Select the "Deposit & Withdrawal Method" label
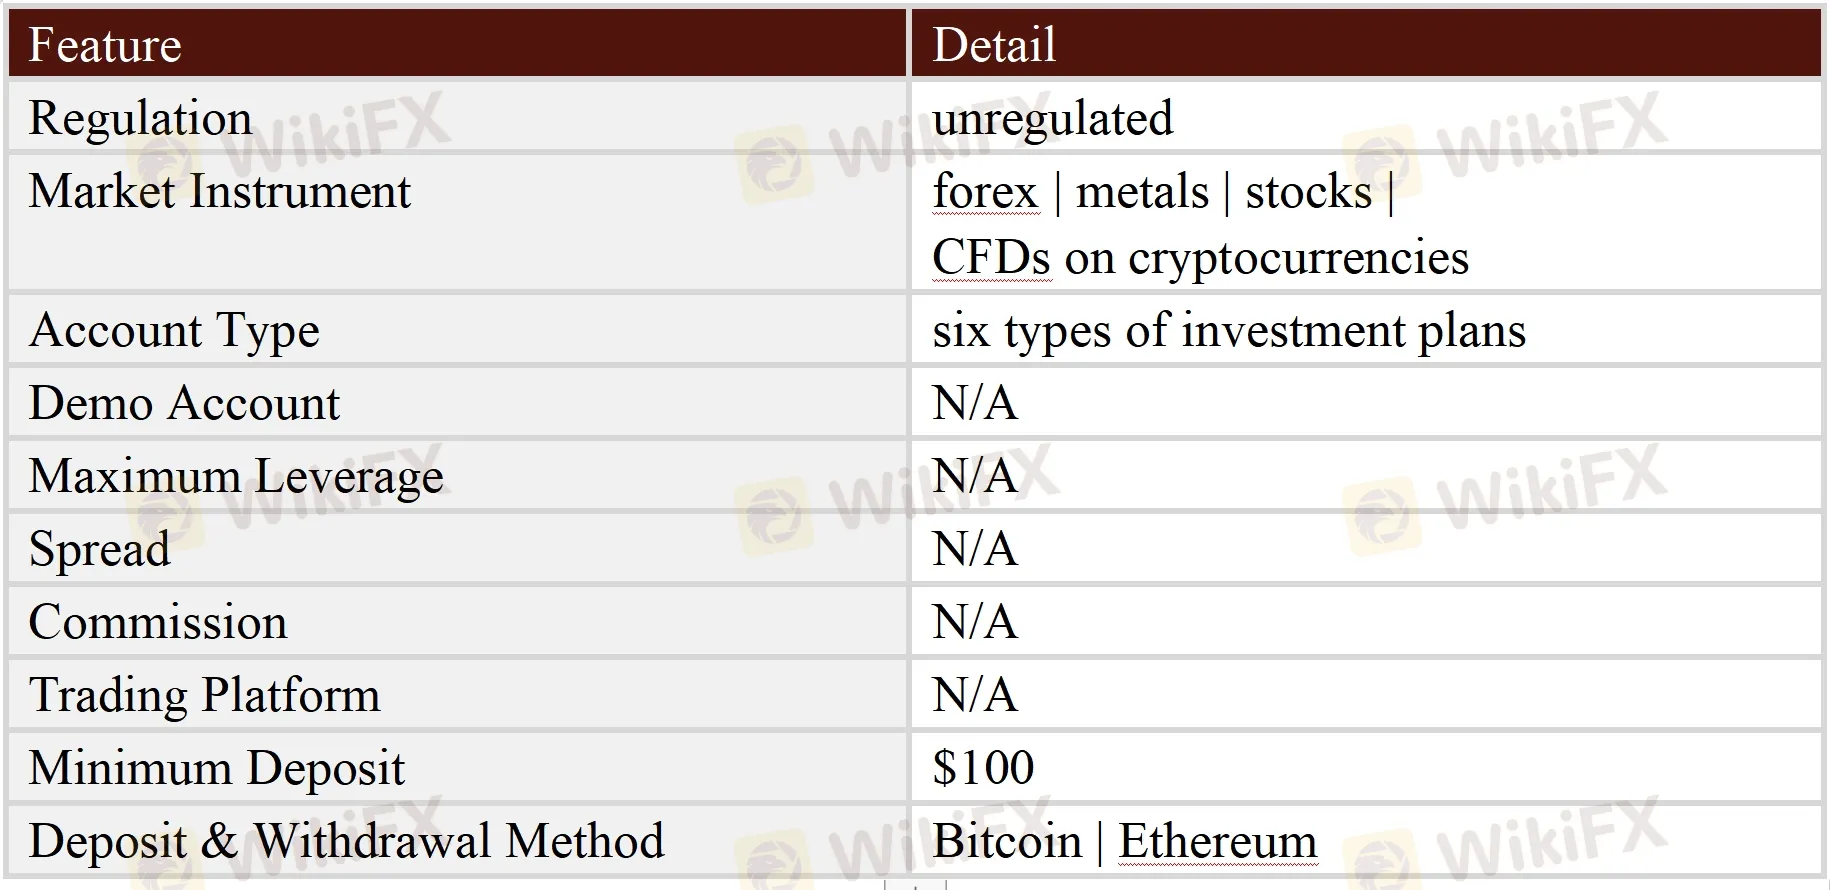The width and height of the screenshot is (1830, 890). (346, 841)
